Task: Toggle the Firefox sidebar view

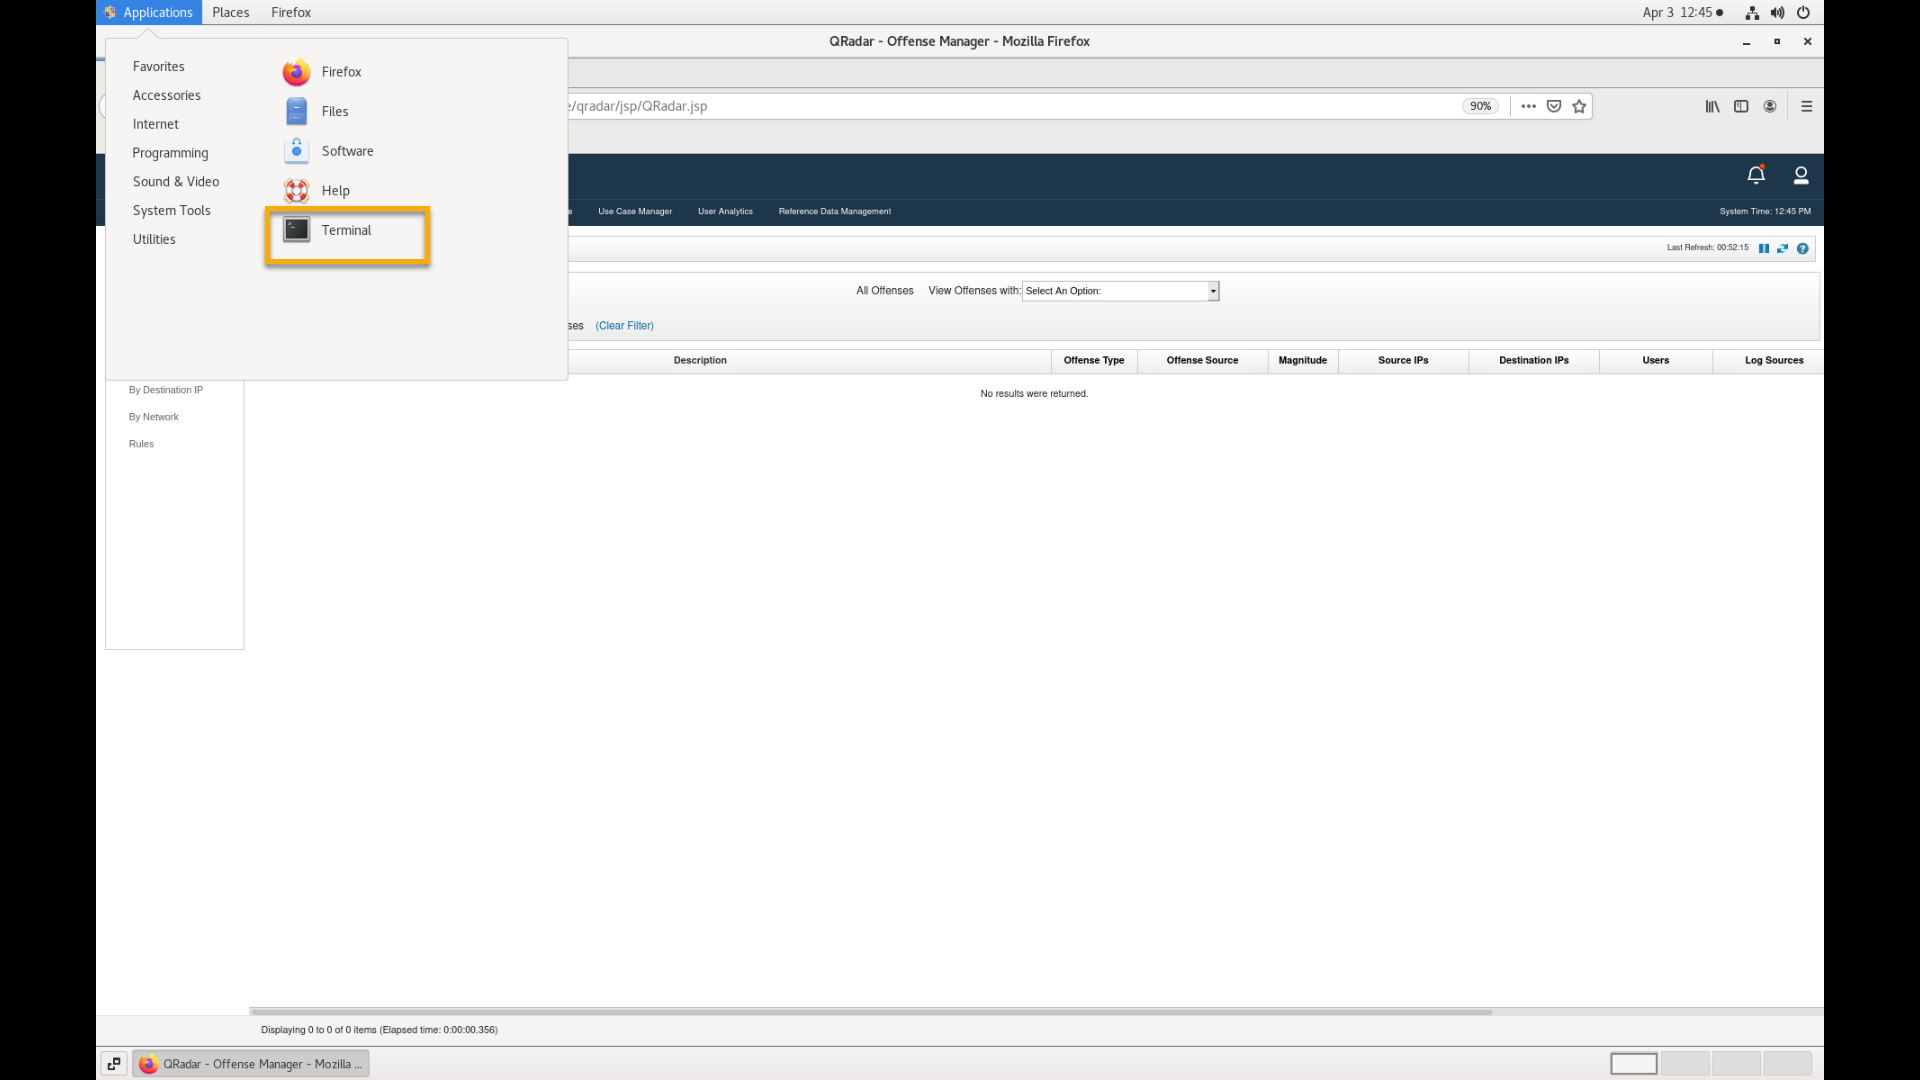Action: (x=1741, y=106)
